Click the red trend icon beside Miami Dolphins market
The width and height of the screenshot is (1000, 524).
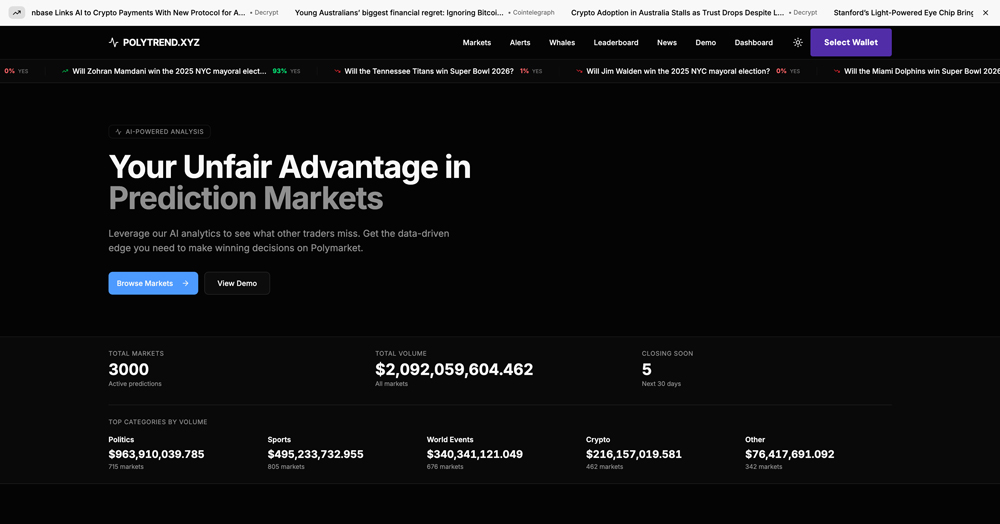(x=837, y=72)
